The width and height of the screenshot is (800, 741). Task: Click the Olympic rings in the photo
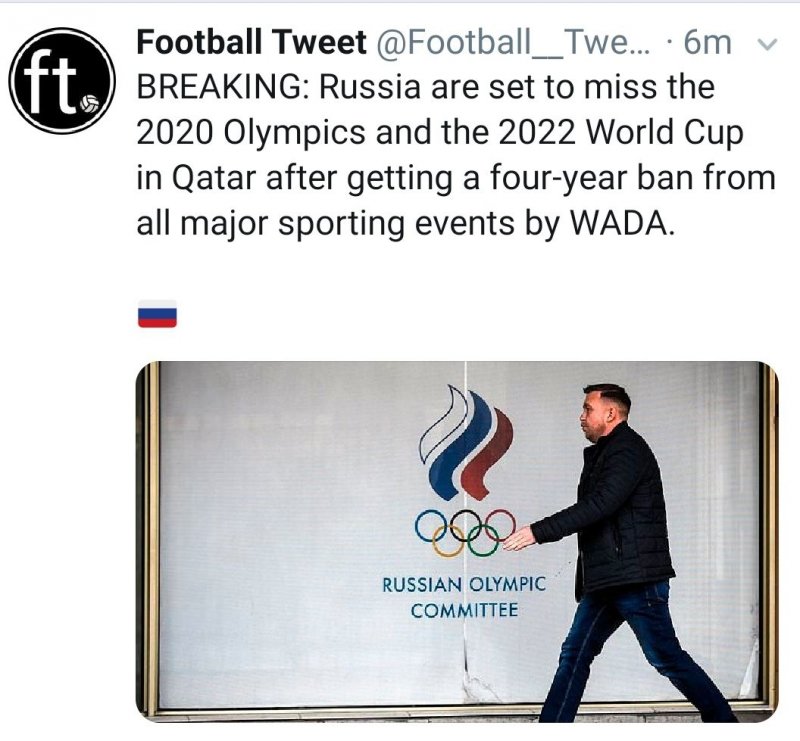coord(465,531)
